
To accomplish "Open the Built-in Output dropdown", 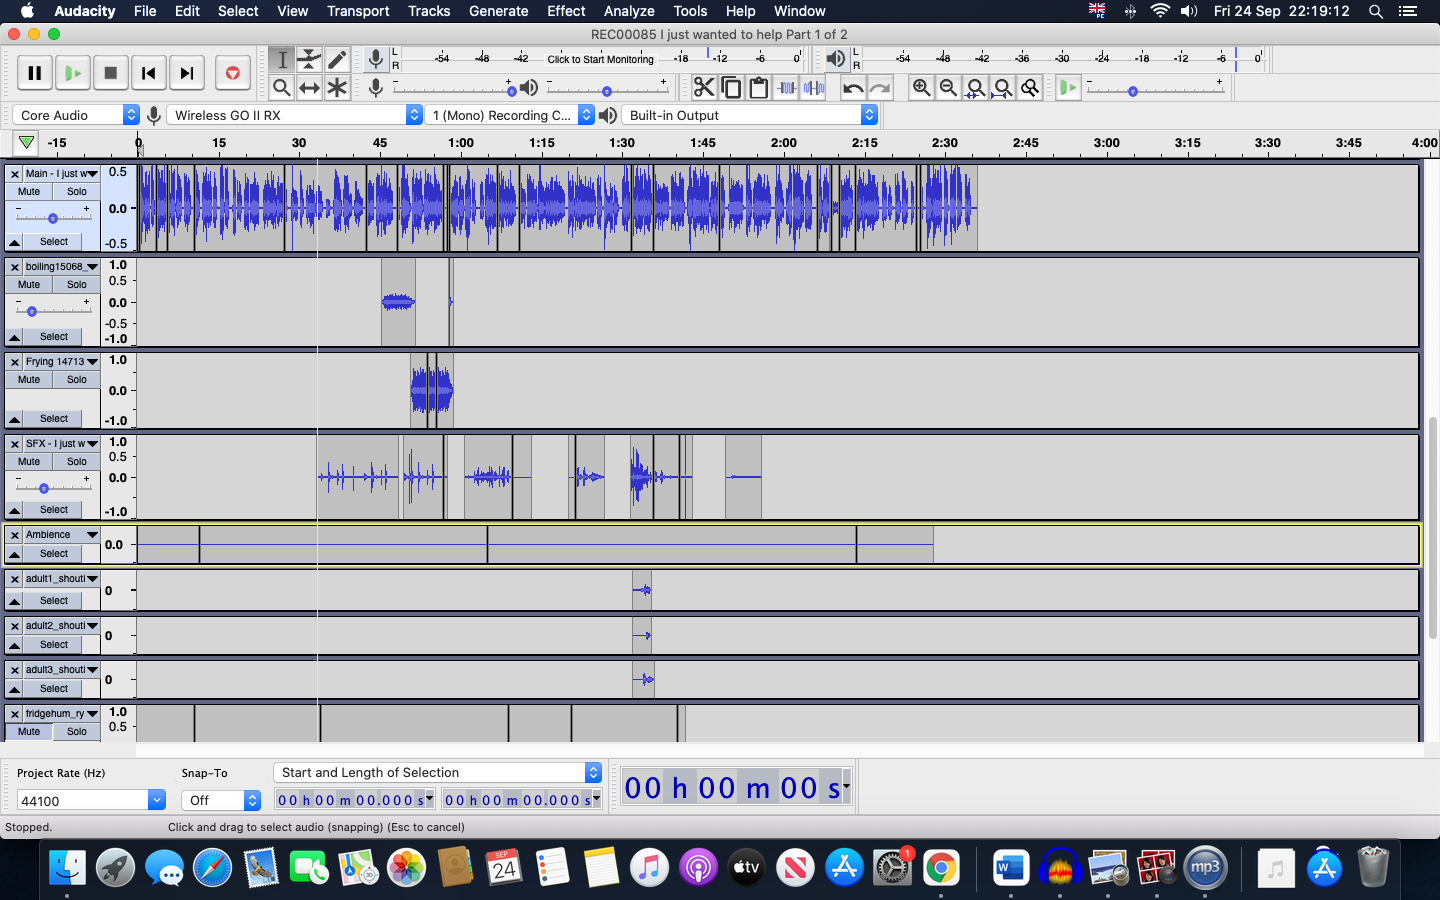I will (x=750, y=115).
